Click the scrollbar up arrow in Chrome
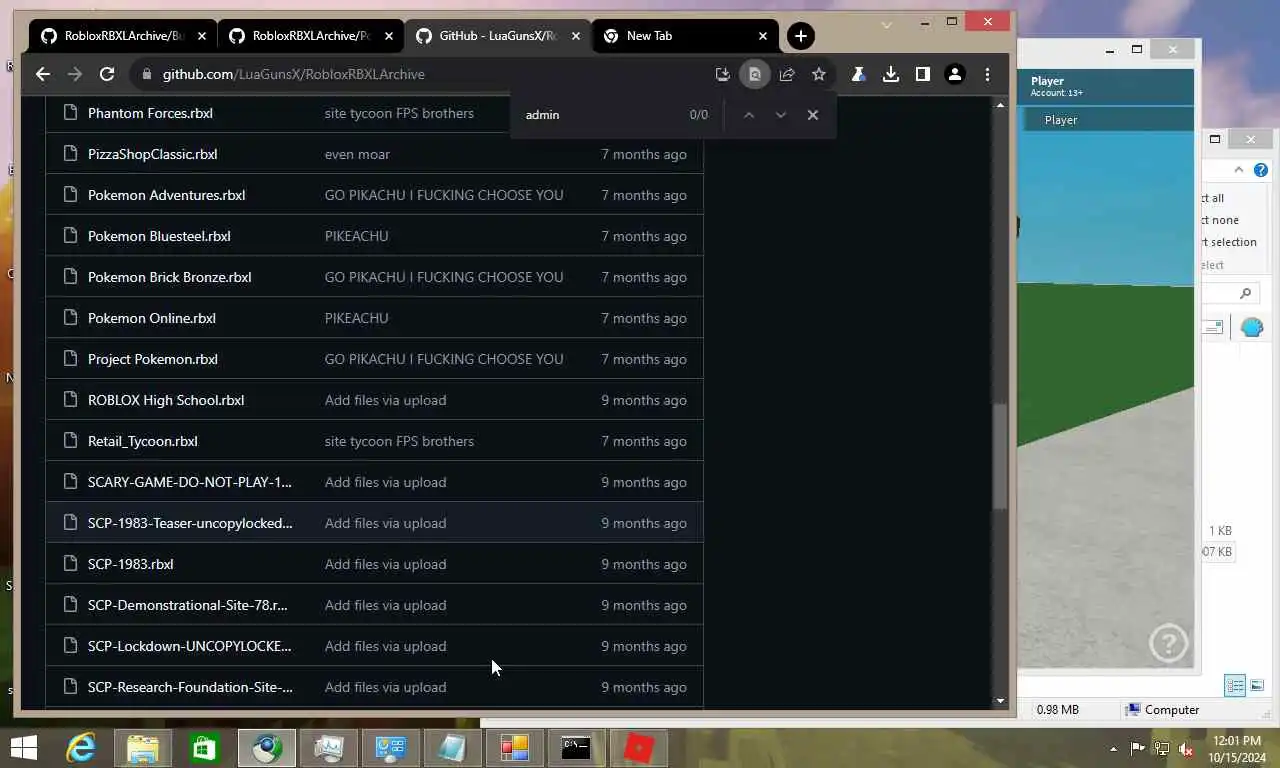Image resolution: width=1280 pixels, height=768 pixels. tap(1000, 105)
